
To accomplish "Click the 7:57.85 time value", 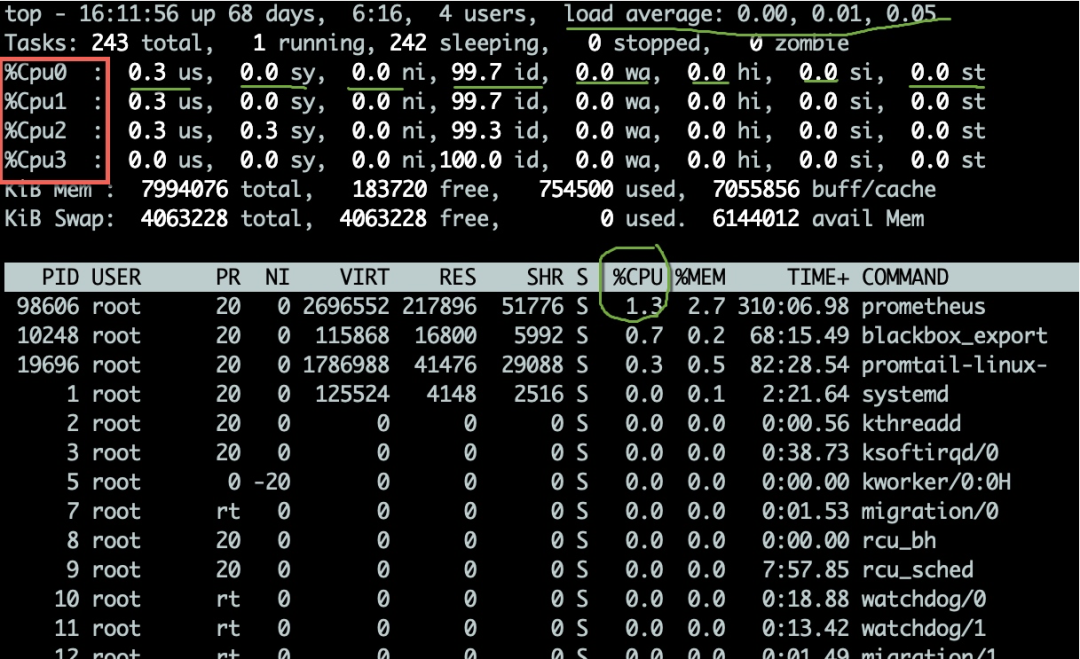I will (x=806, y=570).
